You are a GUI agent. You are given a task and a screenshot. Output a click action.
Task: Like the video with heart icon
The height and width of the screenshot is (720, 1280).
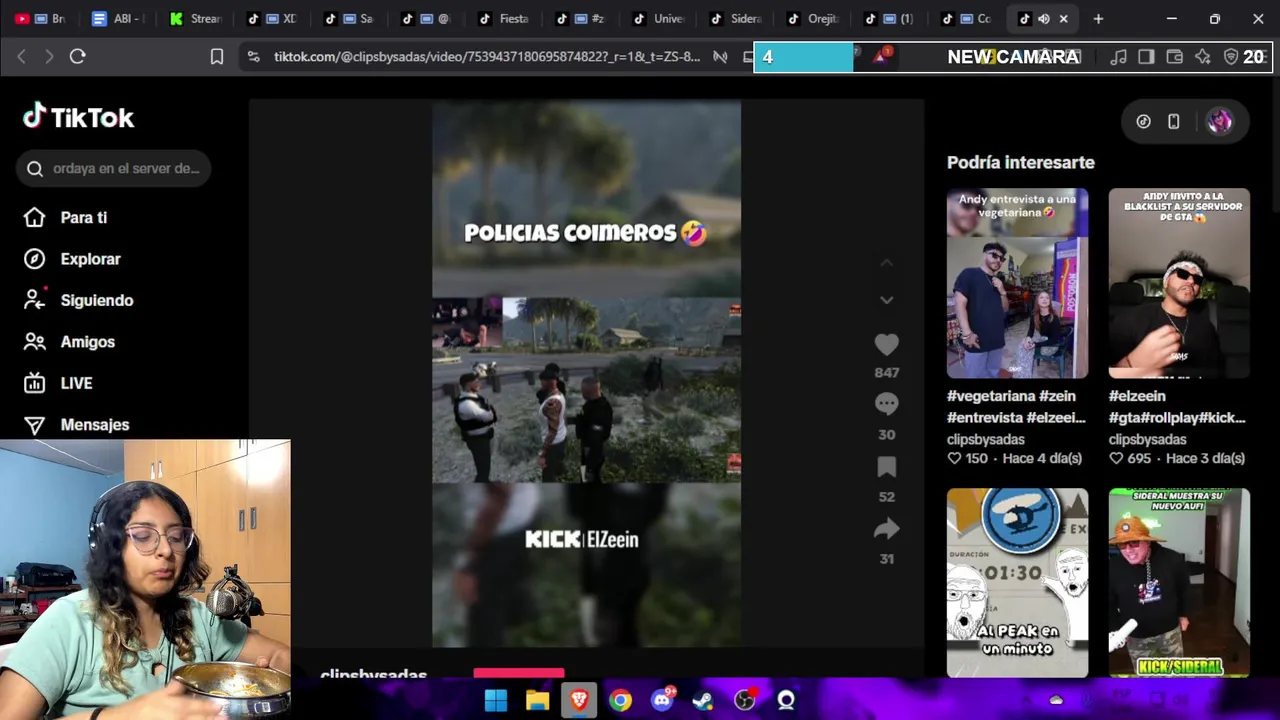coord(886,345)
